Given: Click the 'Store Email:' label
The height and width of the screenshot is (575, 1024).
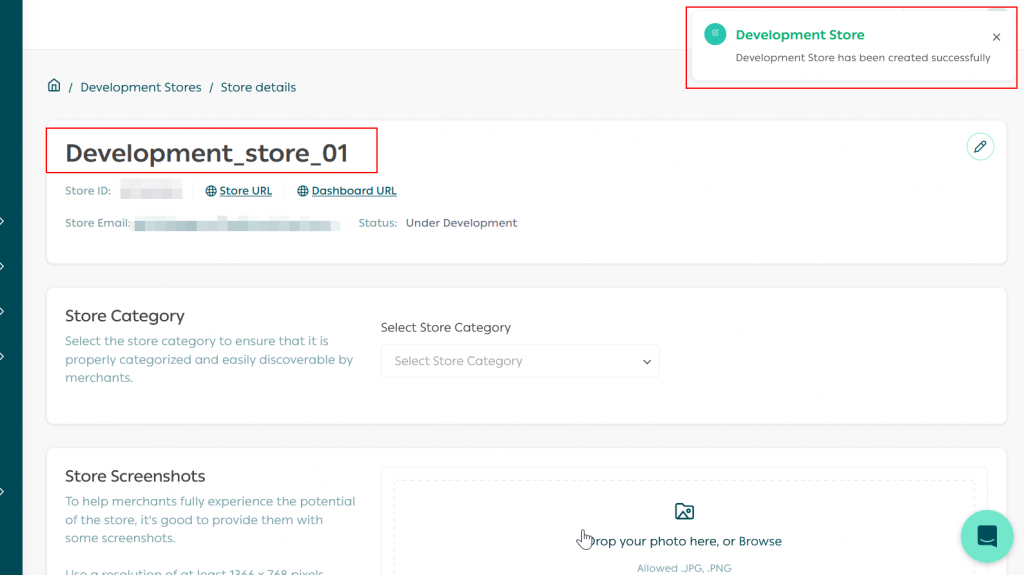Looking at the screenshot, I should click(98, 223).
